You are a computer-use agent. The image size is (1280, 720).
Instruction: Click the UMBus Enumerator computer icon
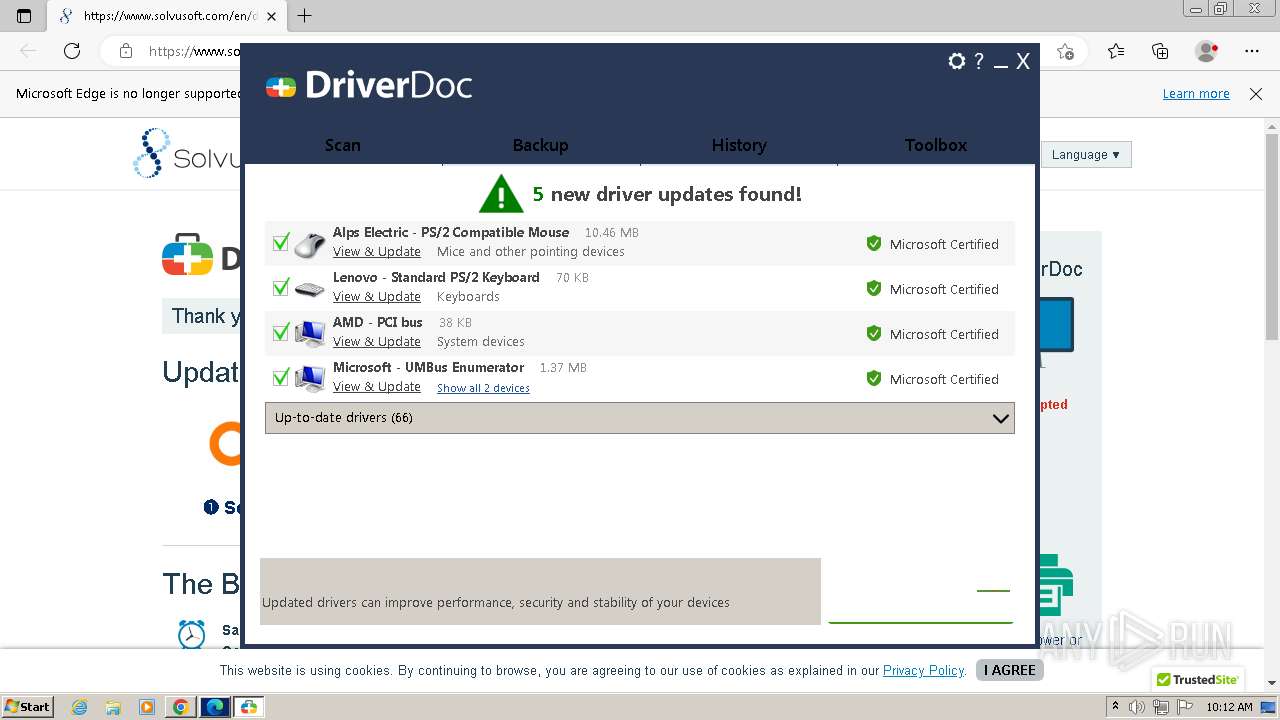310,378
